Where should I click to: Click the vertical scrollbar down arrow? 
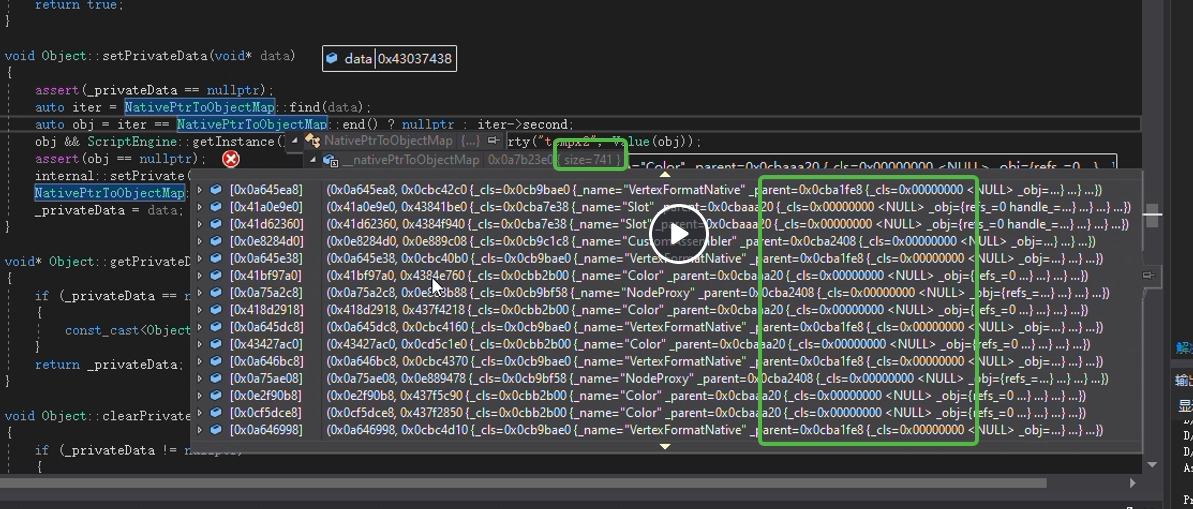click(x=1152, y=464)
